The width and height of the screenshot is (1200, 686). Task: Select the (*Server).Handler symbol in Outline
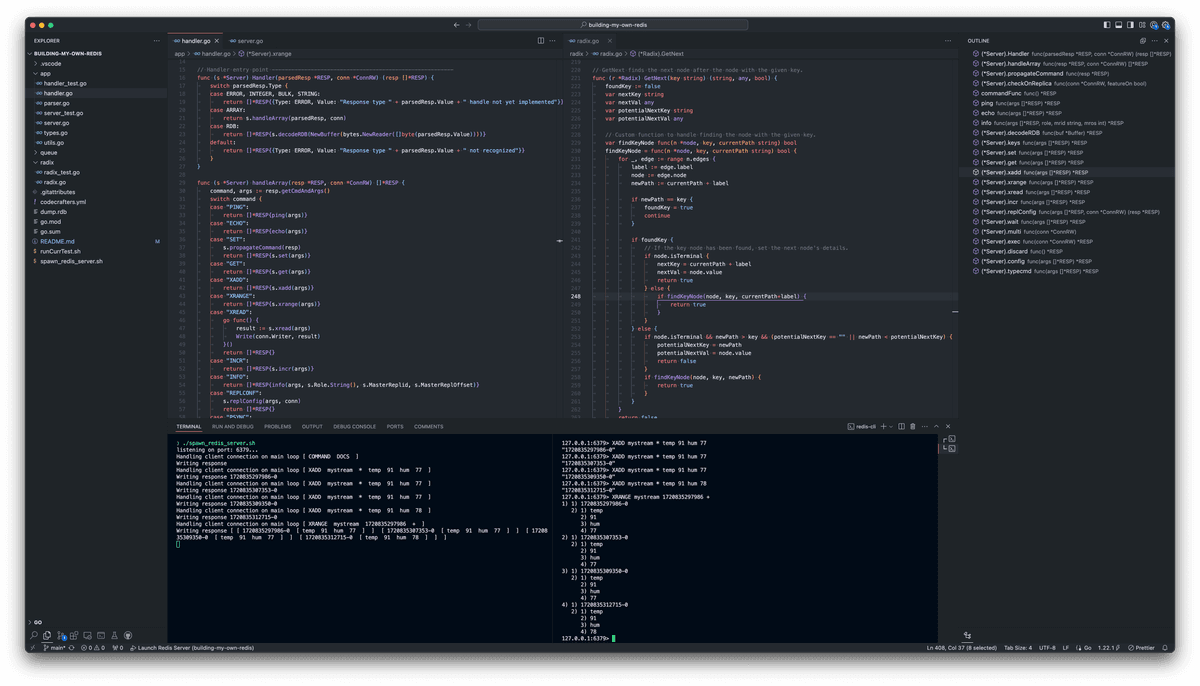(1072, 54)
